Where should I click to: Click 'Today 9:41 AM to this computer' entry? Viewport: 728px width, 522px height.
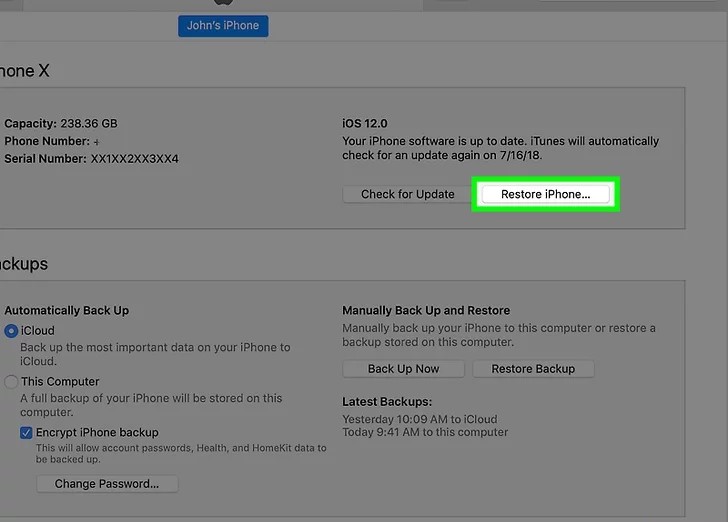click(x=425, y=432)
